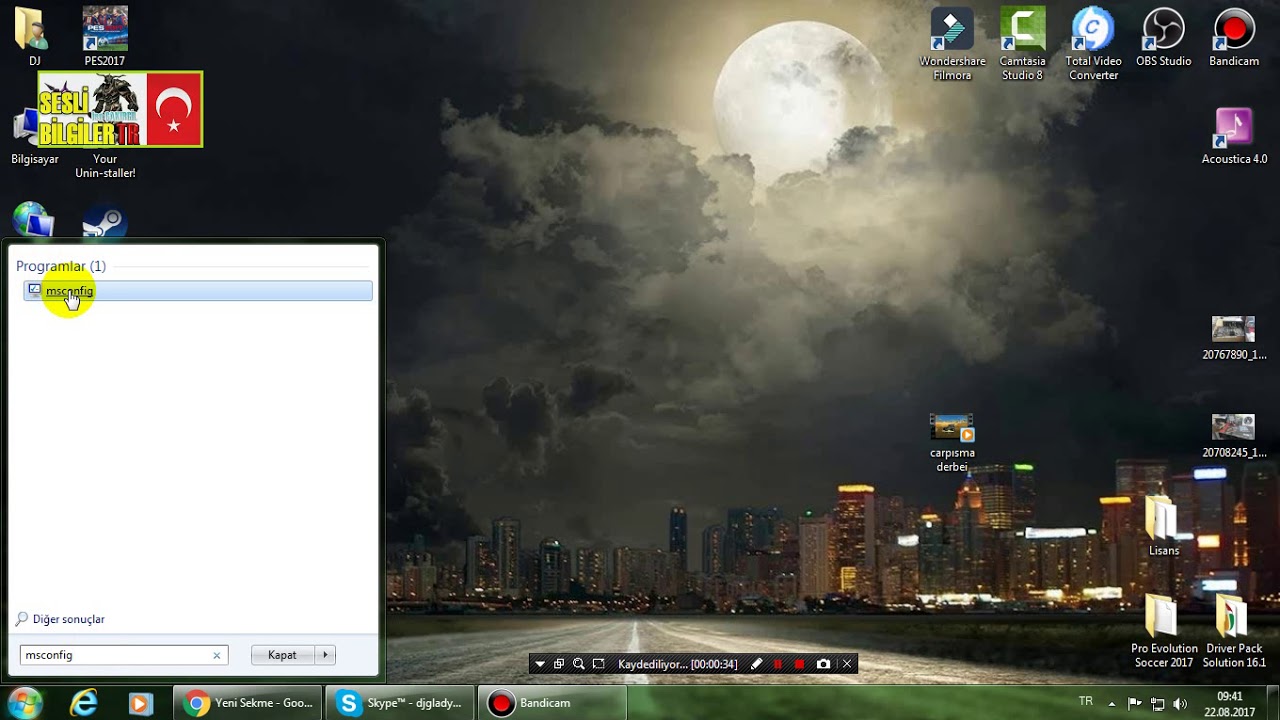Open the volume speaker tray icon
This screenshot has height=720, width=1280.
(x=1180, y=703)
